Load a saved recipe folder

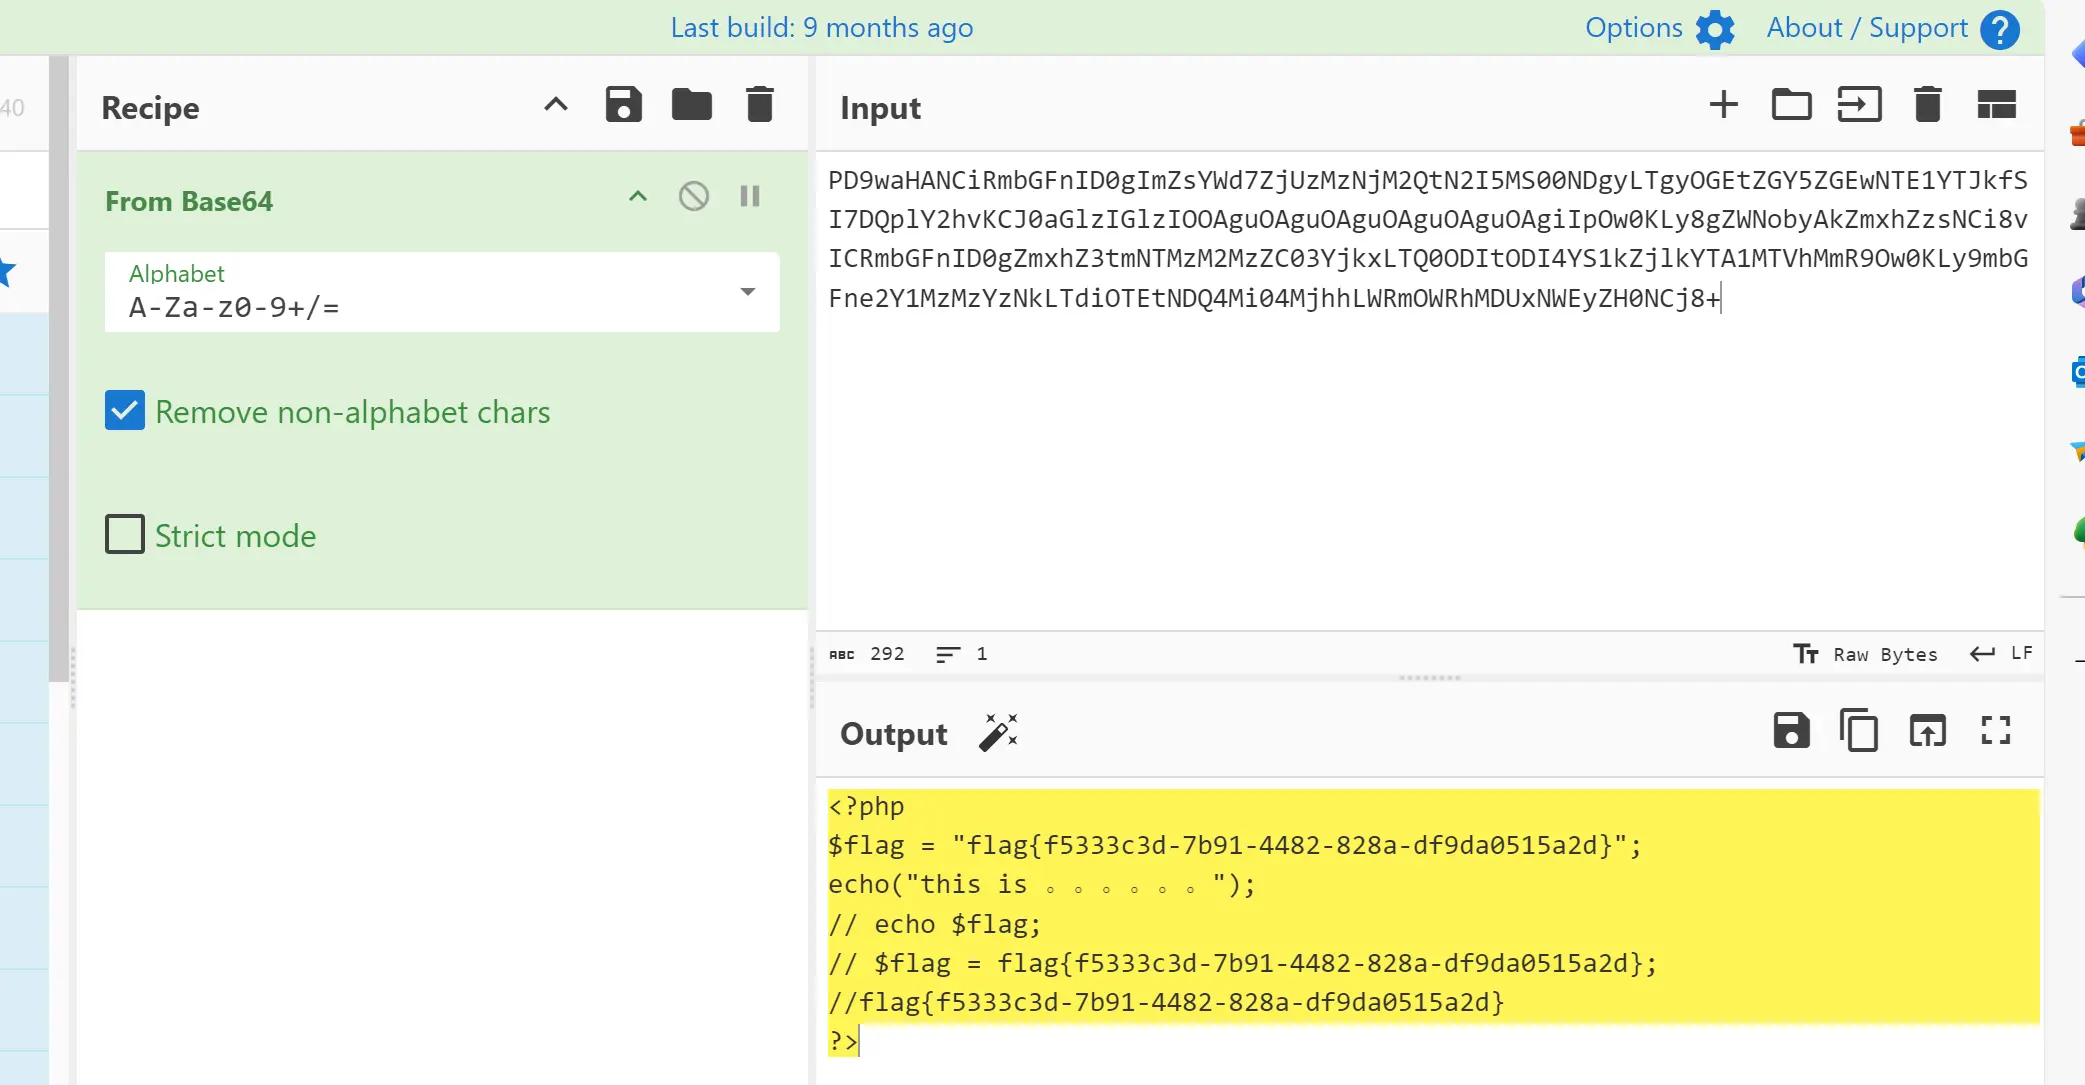click(x=691, y=105)
